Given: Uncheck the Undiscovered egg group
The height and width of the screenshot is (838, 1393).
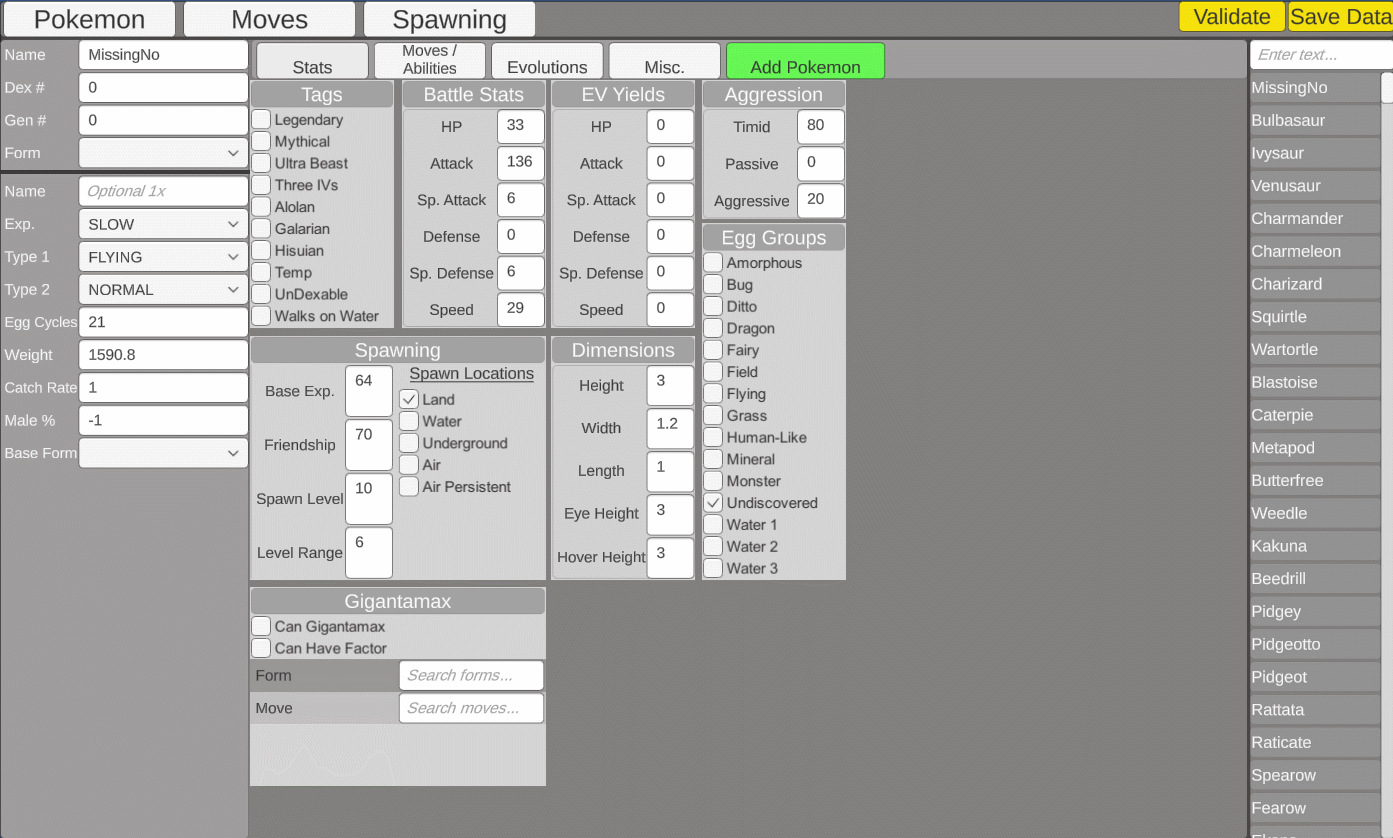Looking at the screenshot, I should pos(713,503).
